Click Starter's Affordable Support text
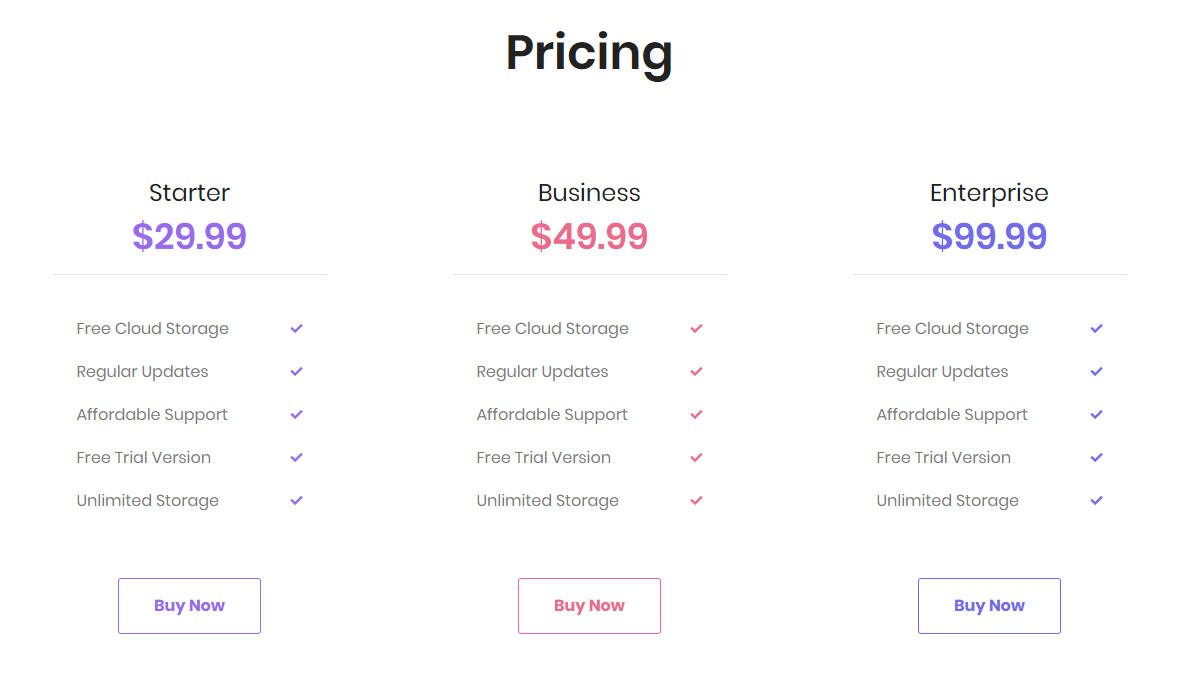The width and height of the screenshot is (1185, 690). tap(152, 415)
